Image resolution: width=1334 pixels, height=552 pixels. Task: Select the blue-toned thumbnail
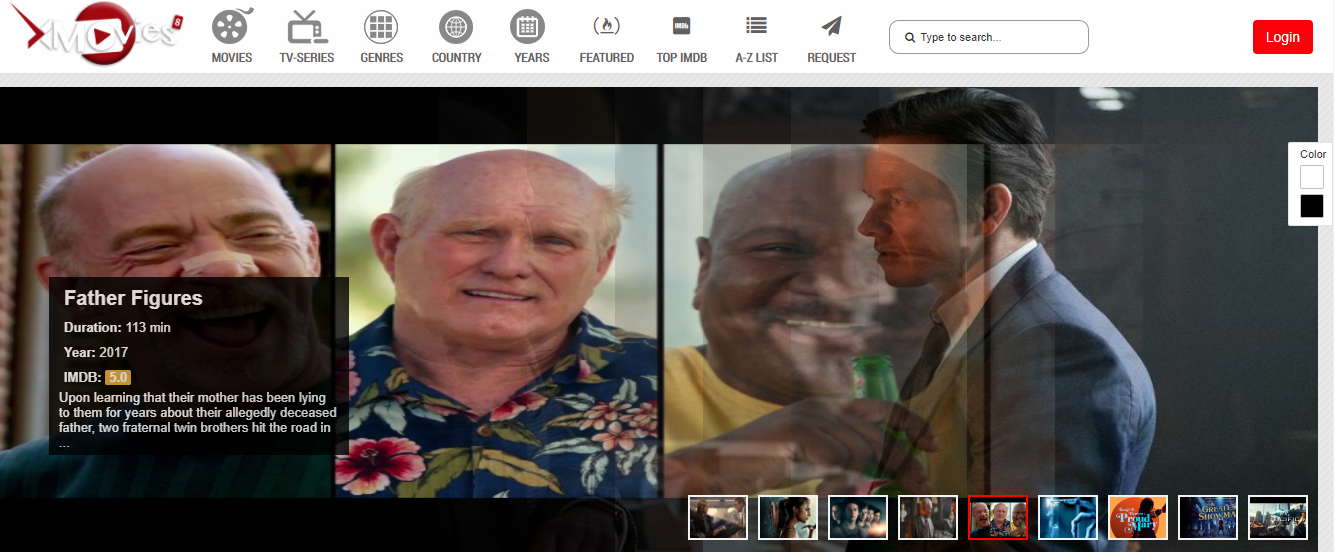(1068, 517)
